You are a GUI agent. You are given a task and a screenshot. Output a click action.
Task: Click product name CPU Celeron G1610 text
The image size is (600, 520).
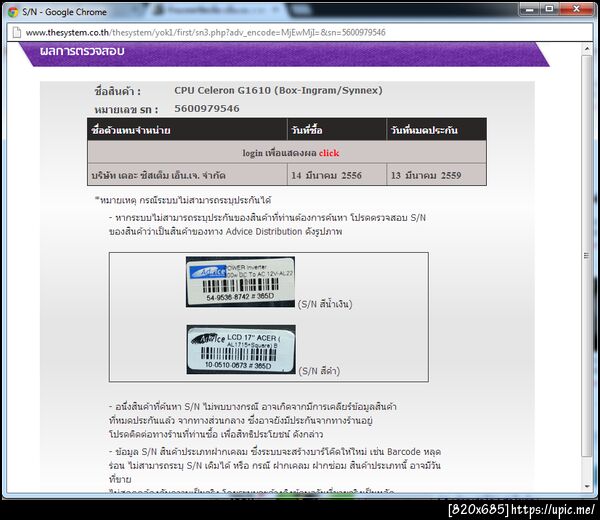279,91
